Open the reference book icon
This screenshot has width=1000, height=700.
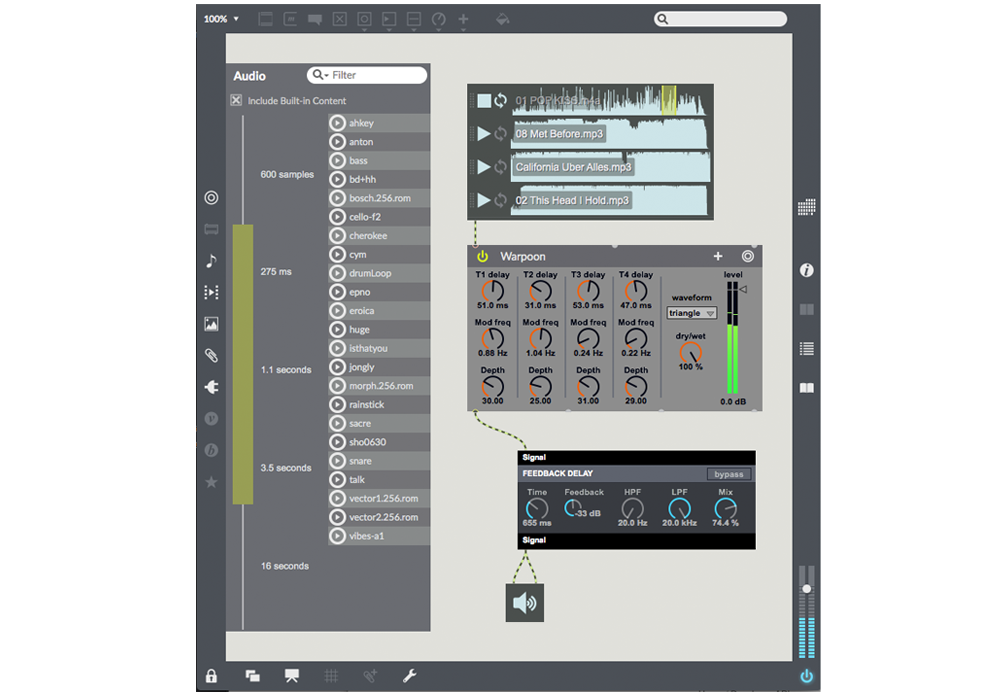click(x=807, y=388)
